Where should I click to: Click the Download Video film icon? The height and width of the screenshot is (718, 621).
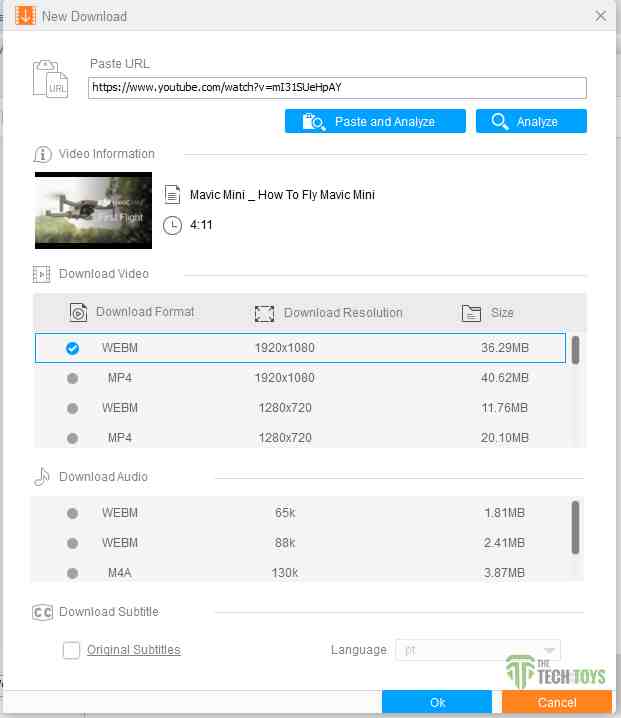click(x=42, y=274)
